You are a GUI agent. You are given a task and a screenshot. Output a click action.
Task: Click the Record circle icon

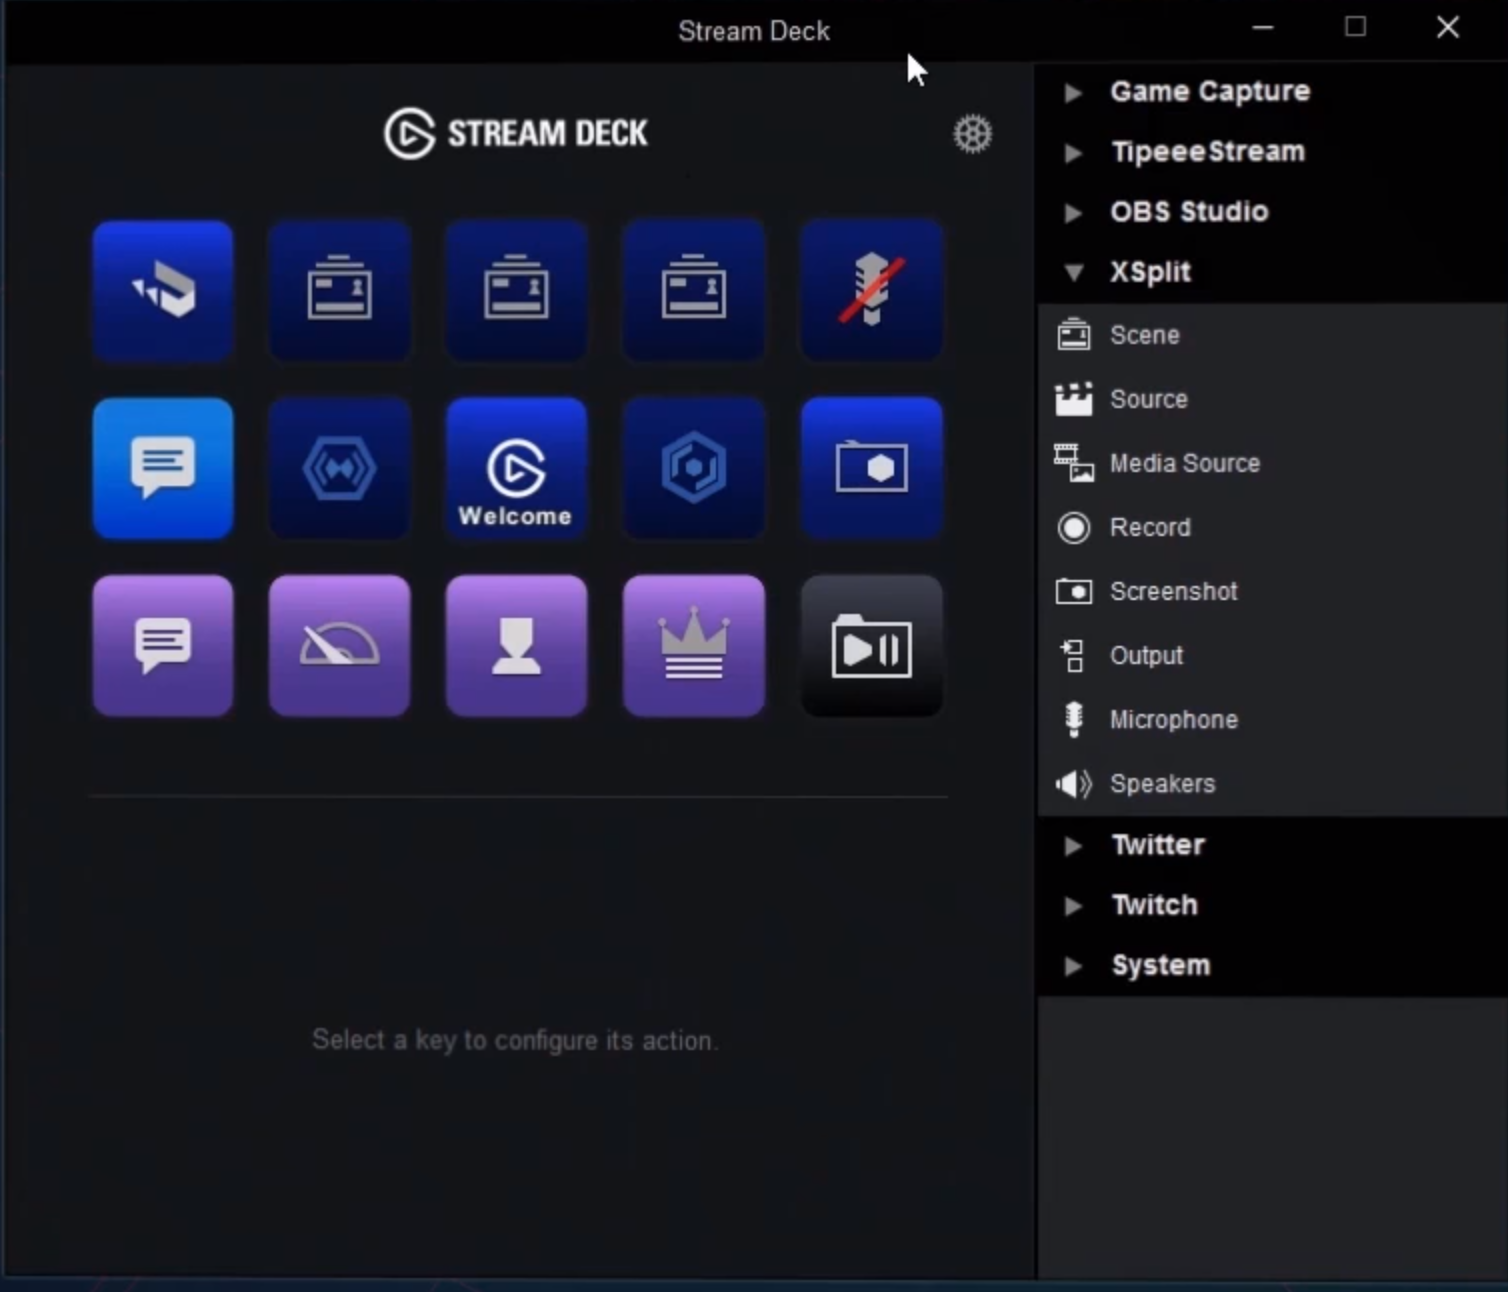[x=1074, y=527]
